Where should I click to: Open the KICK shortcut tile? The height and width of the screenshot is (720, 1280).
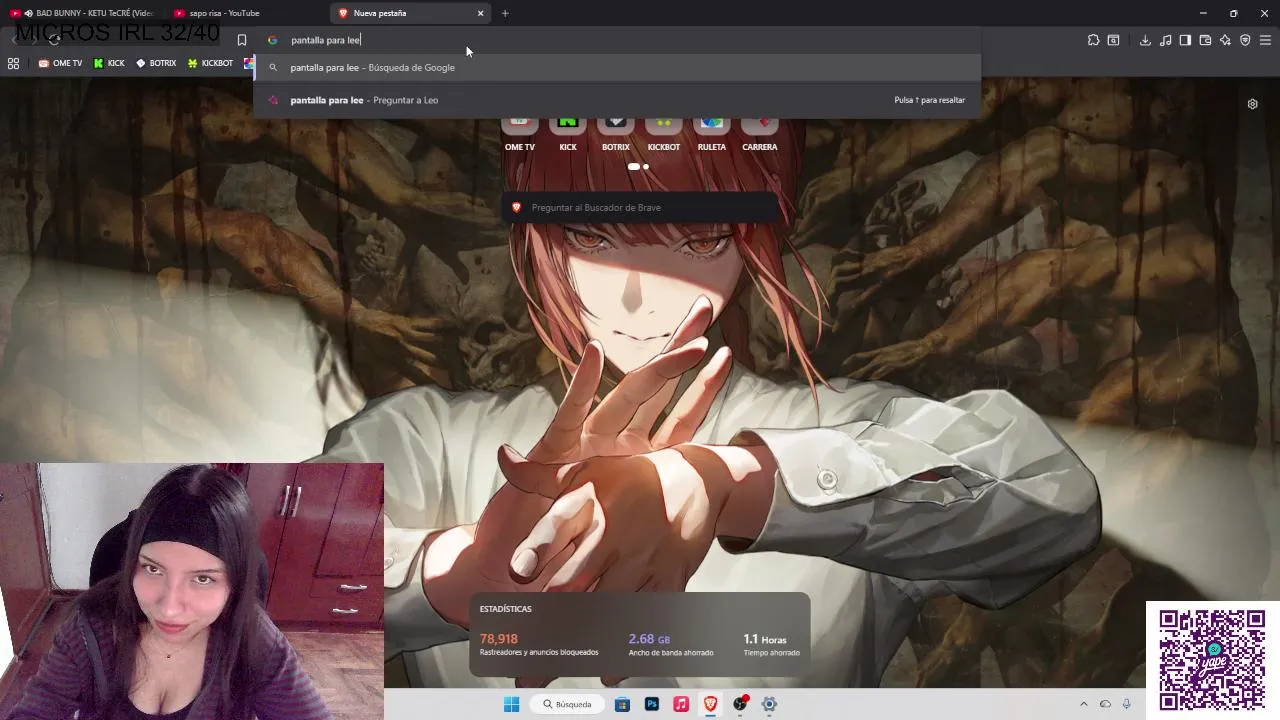pos(567,133)
